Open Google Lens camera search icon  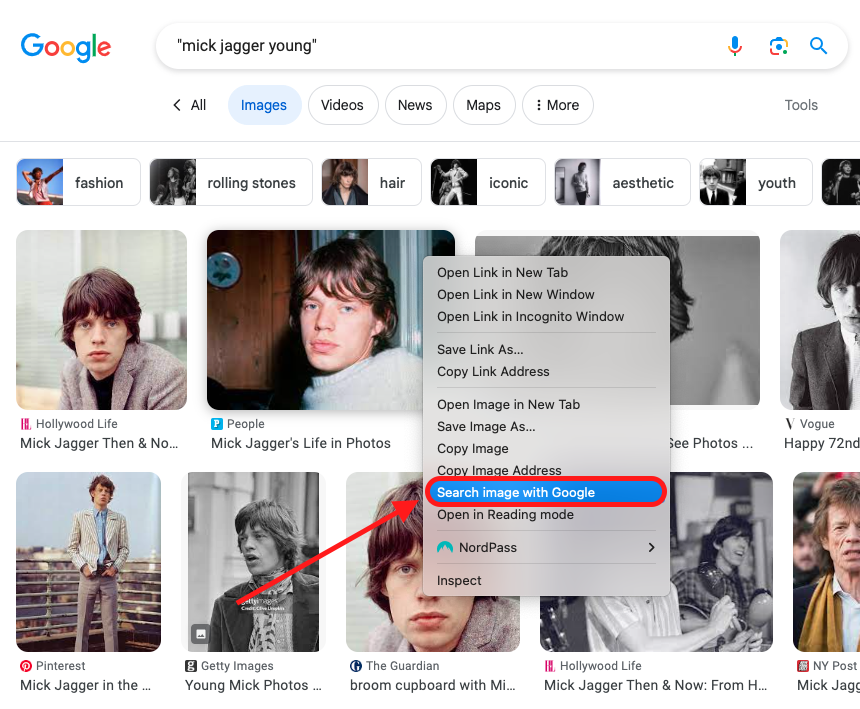point(778,46)
